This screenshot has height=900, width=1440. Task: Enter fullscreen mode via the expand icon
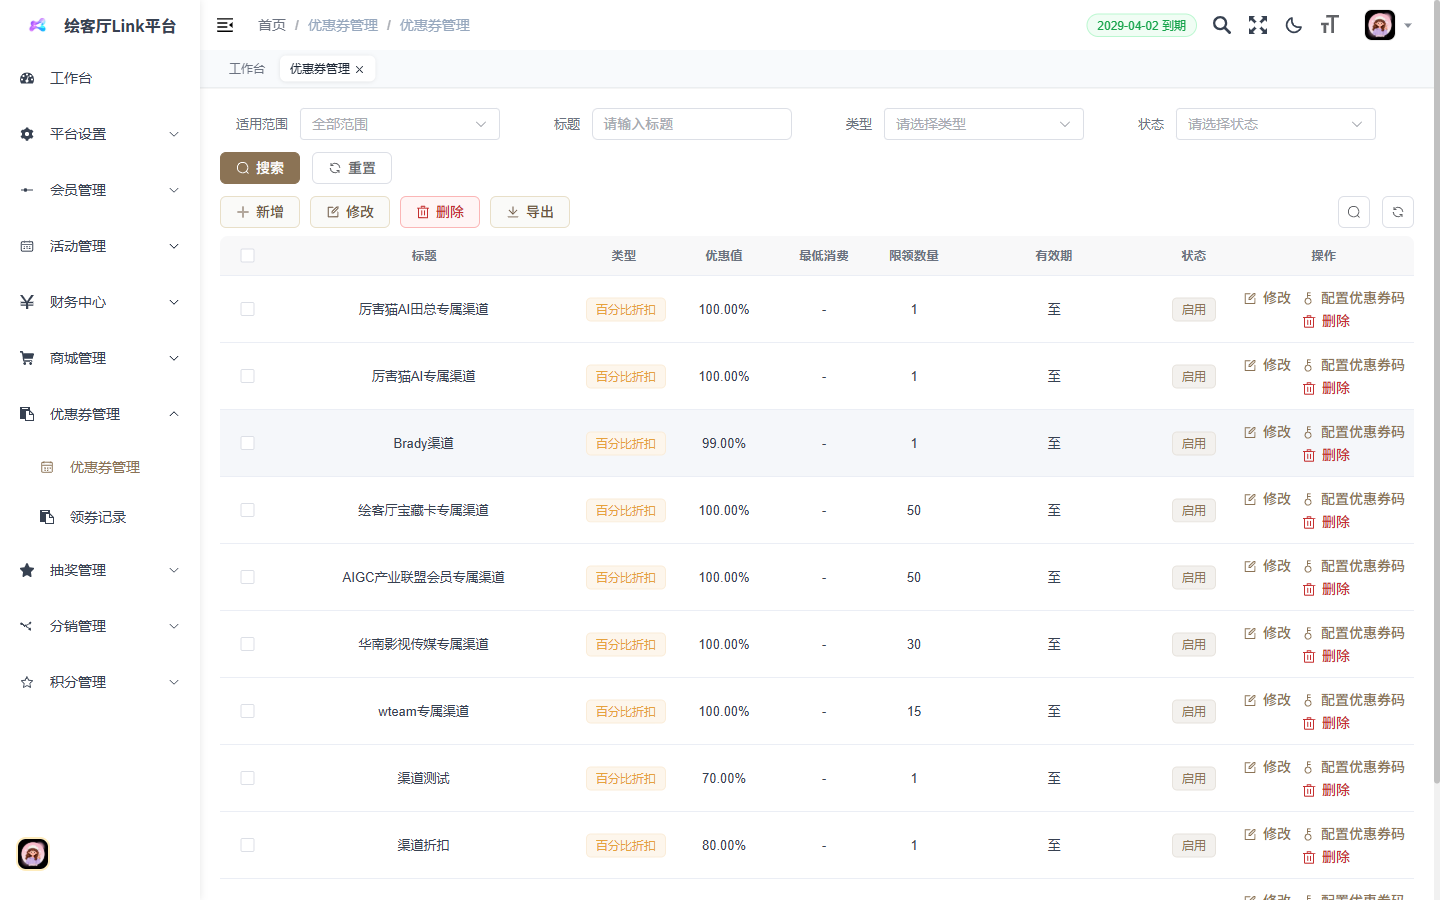click(1257, 25)
